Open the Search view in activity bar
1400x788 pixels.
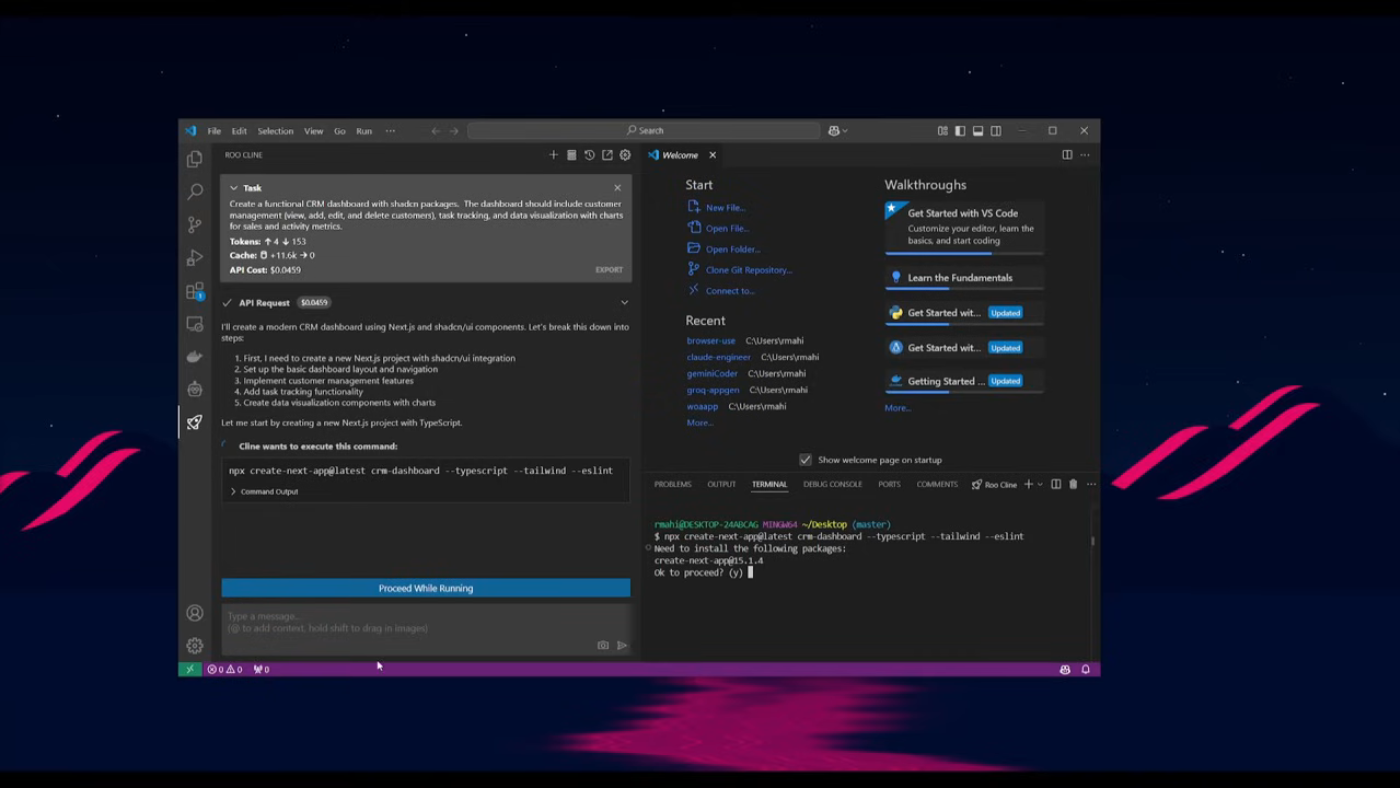click(x=195, y=191)
